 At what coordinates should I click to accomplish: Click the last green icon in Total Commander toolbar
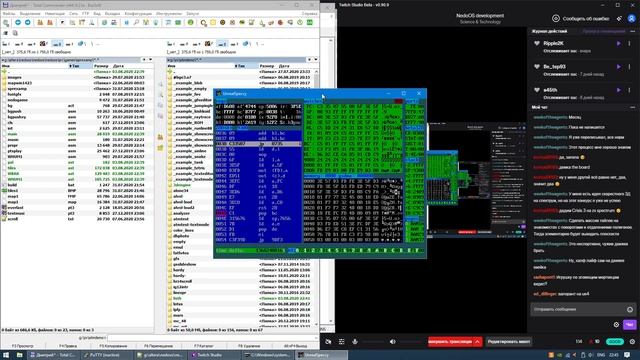(x=310, y=22)
